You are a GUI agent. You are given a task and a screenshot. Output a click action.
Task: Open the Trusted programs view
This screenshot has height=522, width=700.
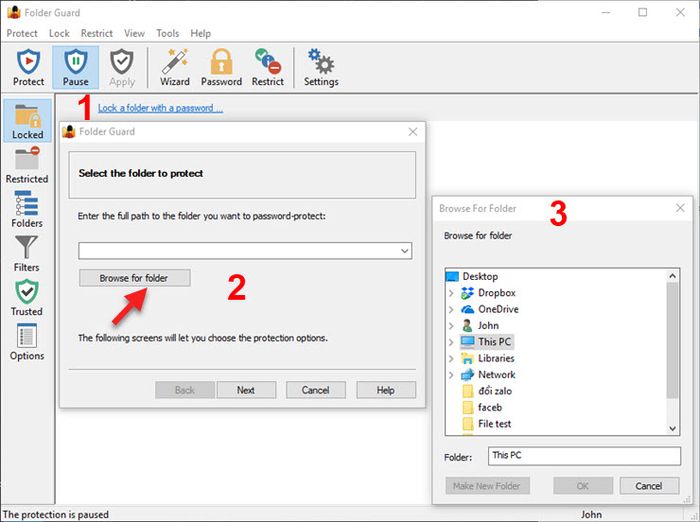pyautogui.click(x=27, y=298)
